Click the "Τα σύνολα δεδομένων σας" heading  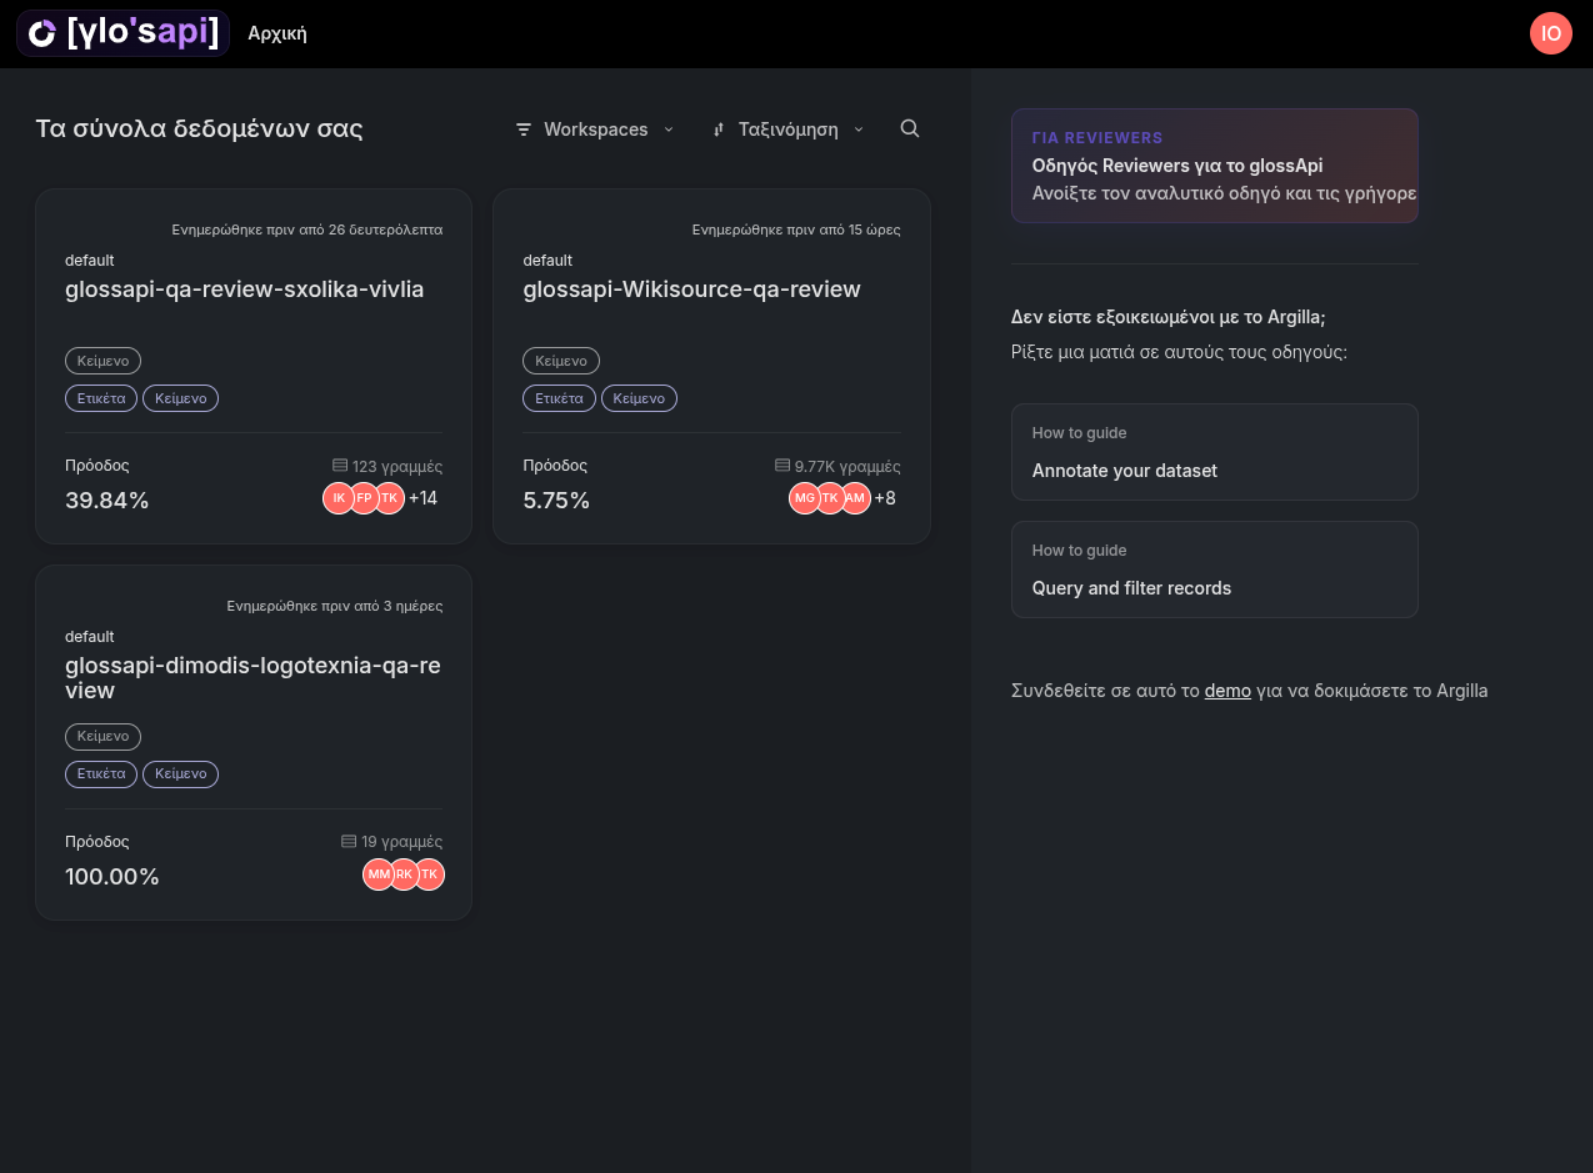point(199,129)
